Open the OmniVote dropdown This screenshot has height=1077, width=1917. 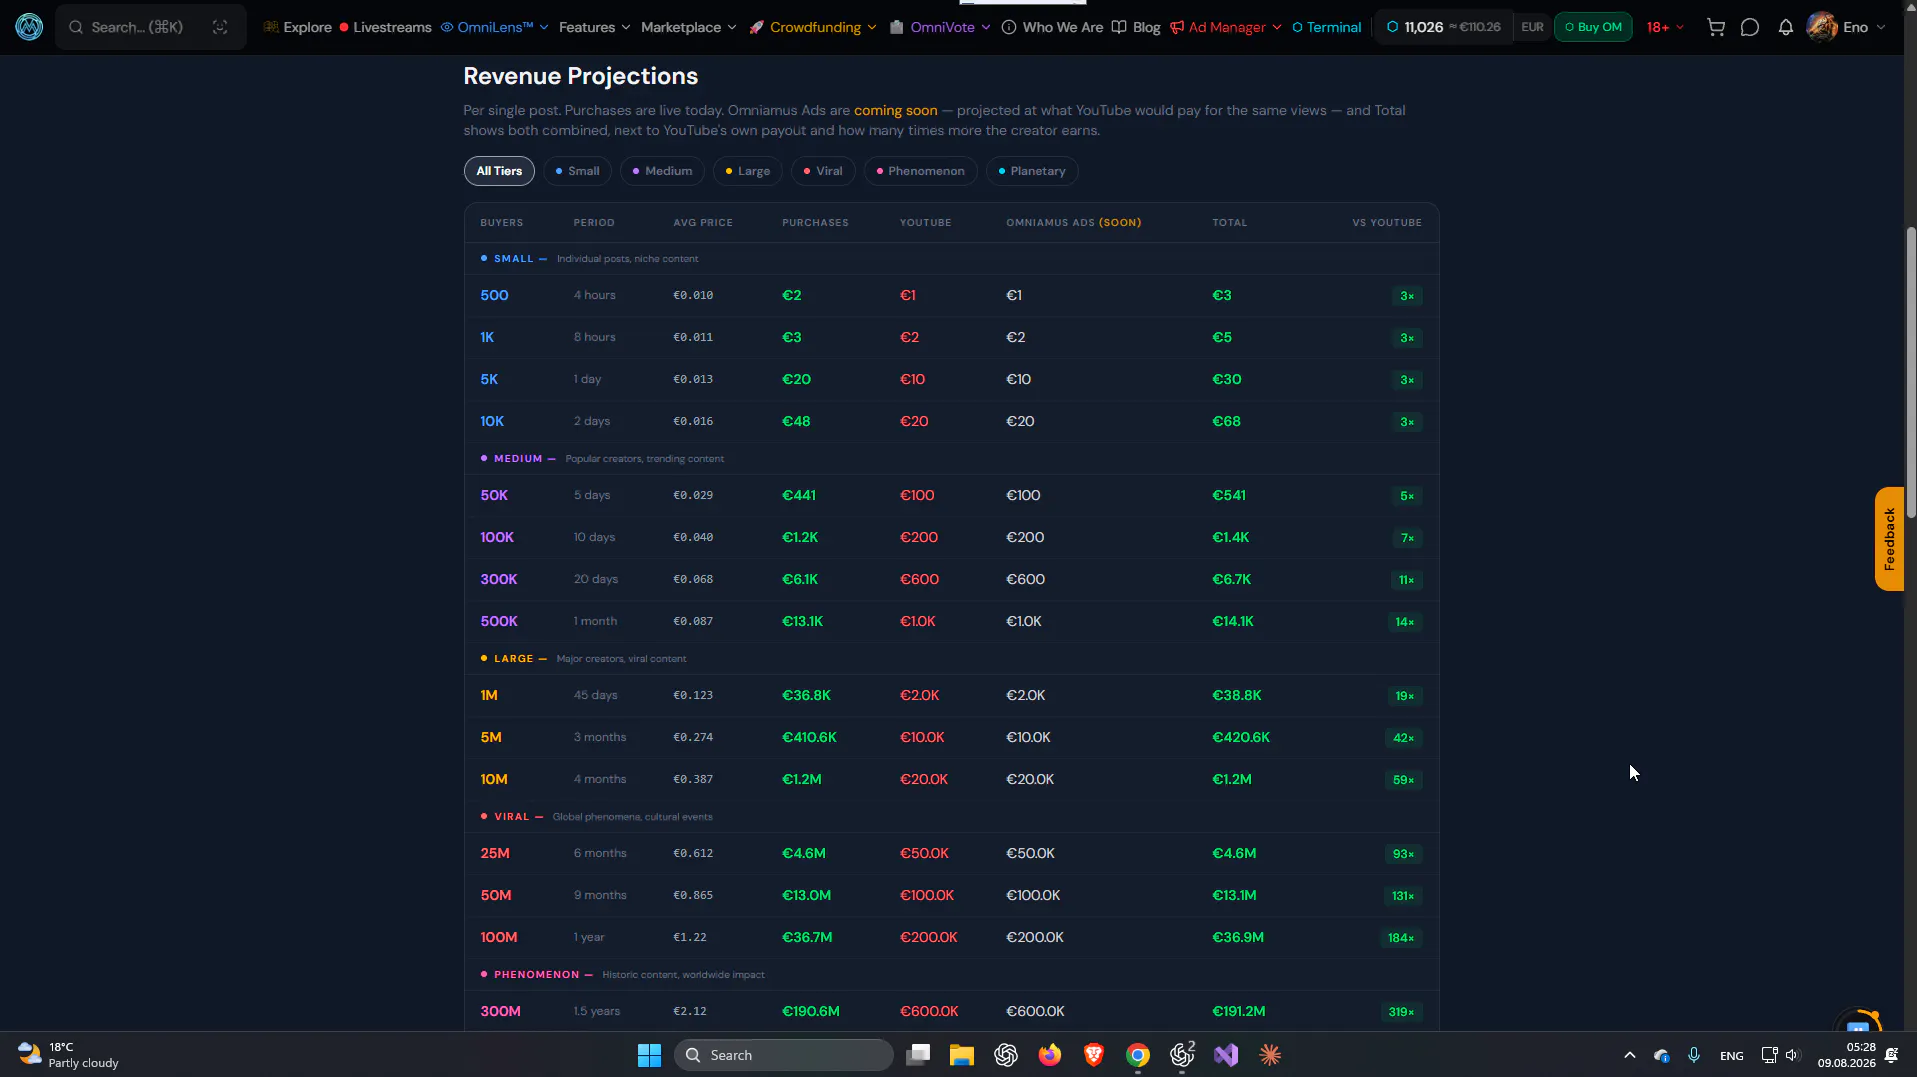click(940, 27)
